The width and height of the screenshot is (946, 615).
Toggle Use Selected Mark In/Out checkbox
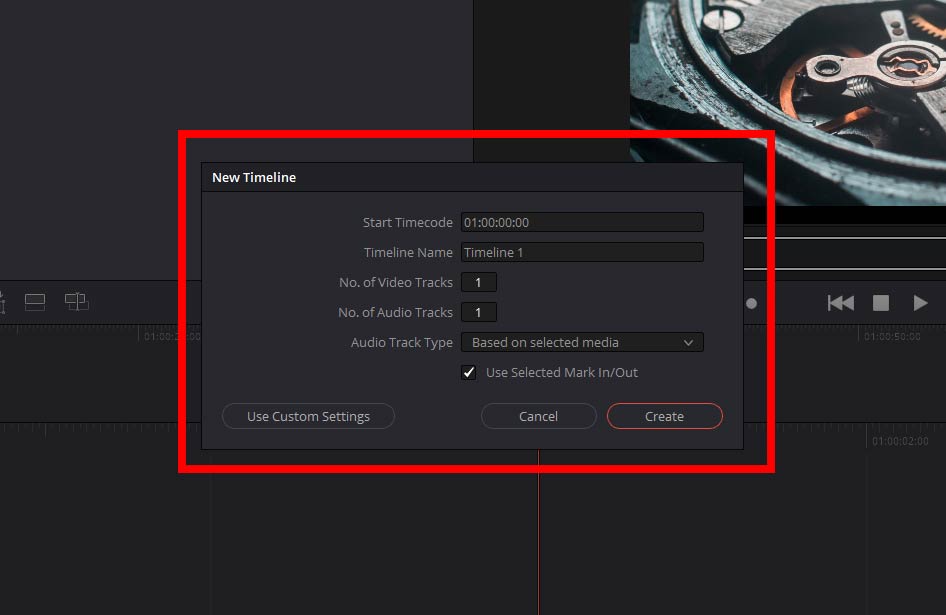(469, 372)
